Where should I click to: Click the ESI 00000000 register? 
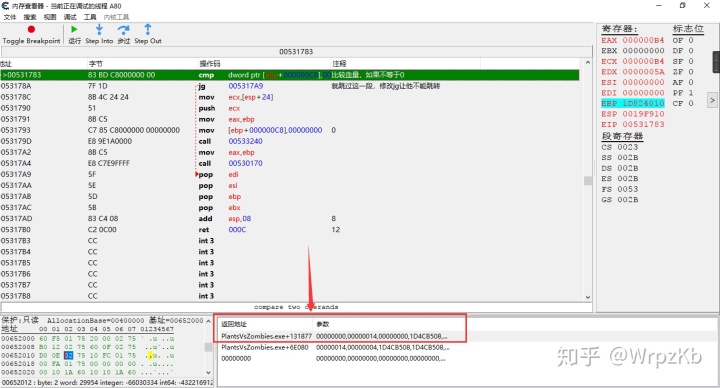coord(633,82)
